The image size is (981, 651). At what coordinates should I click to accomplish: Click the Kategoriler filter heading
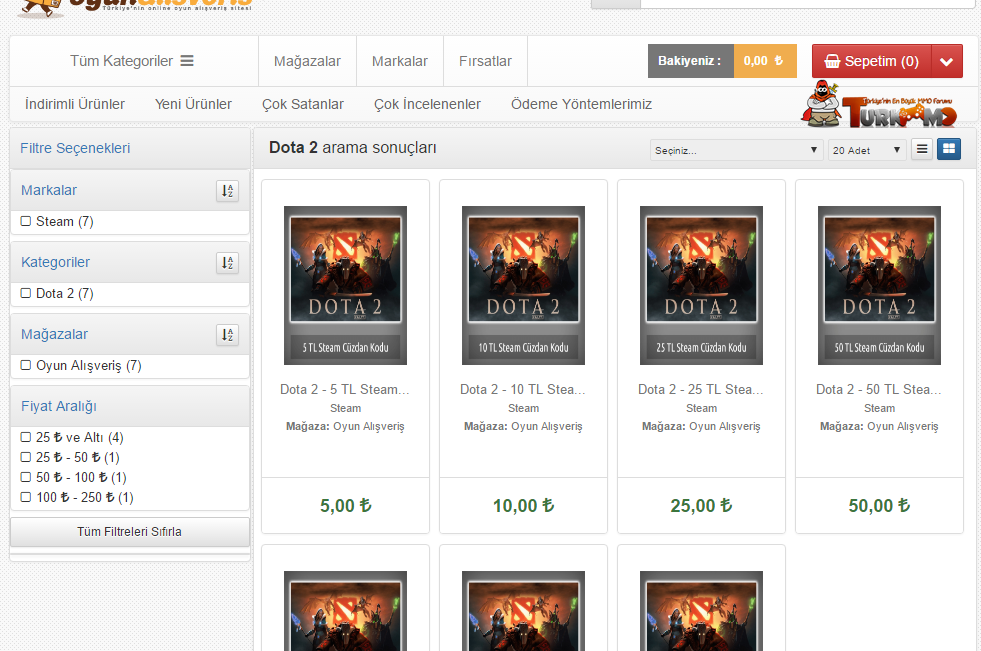(x=55, y=262)
